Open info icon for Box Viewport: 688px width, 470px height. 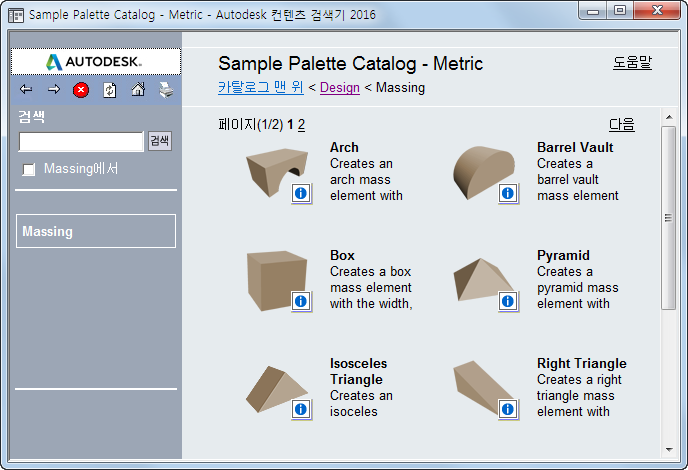pos(301,301)
